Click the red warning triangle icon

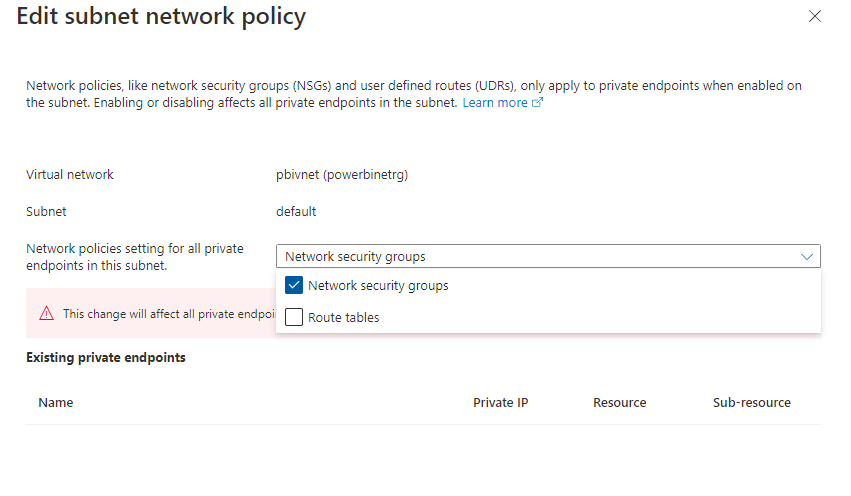[x=47, y=313]
